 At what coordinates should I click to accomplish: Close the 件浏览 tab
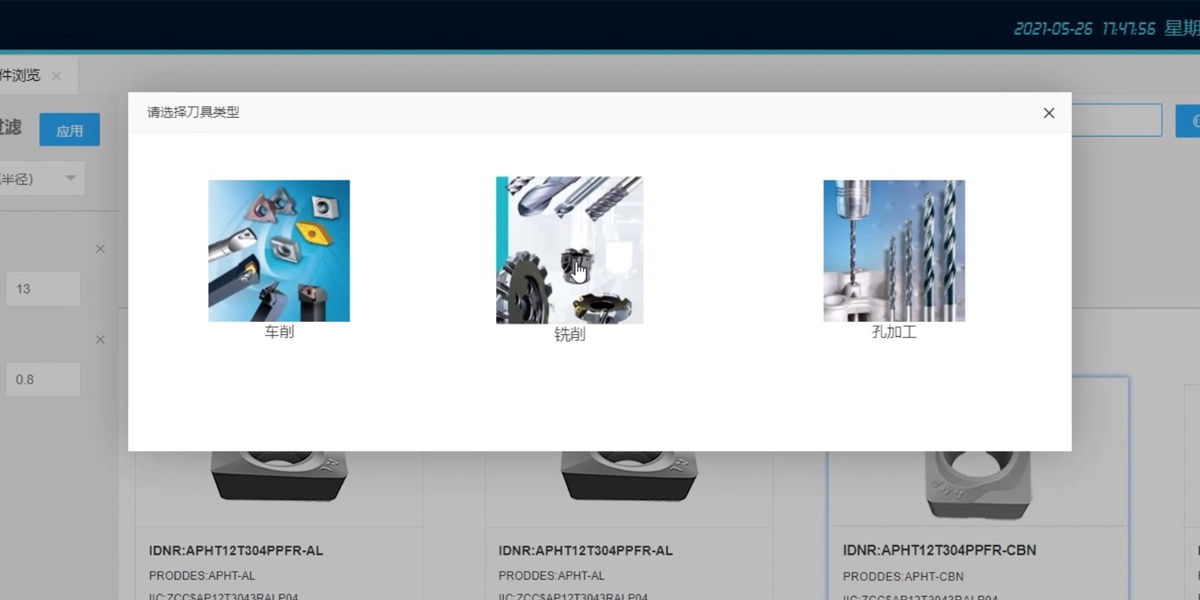[x=57, y=76]
